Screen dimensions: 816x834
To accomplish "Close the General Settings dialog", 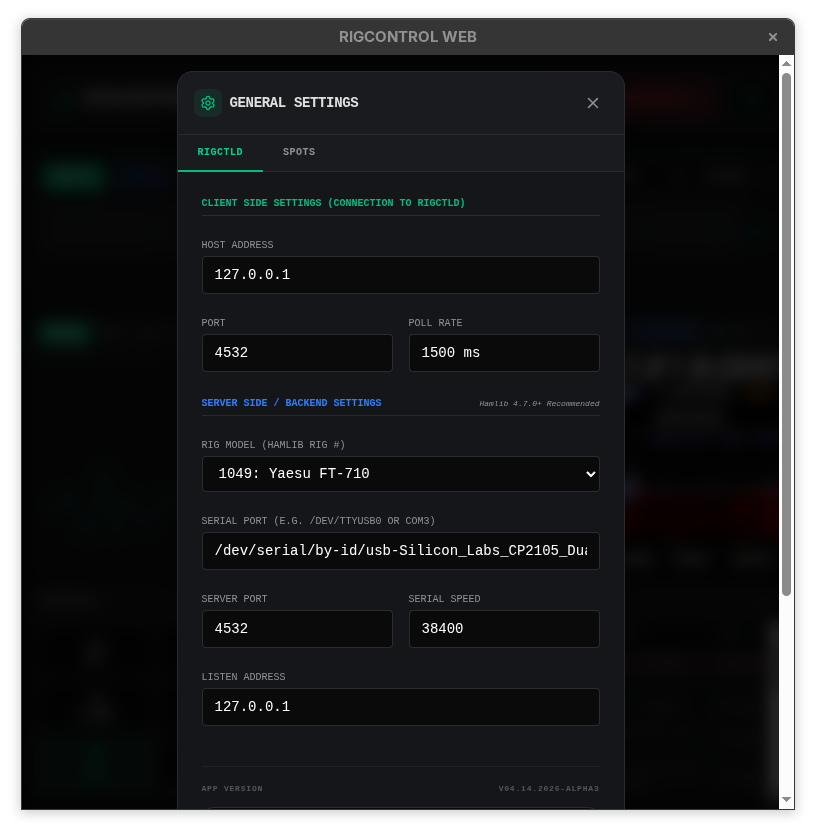I will coord(593,103).
